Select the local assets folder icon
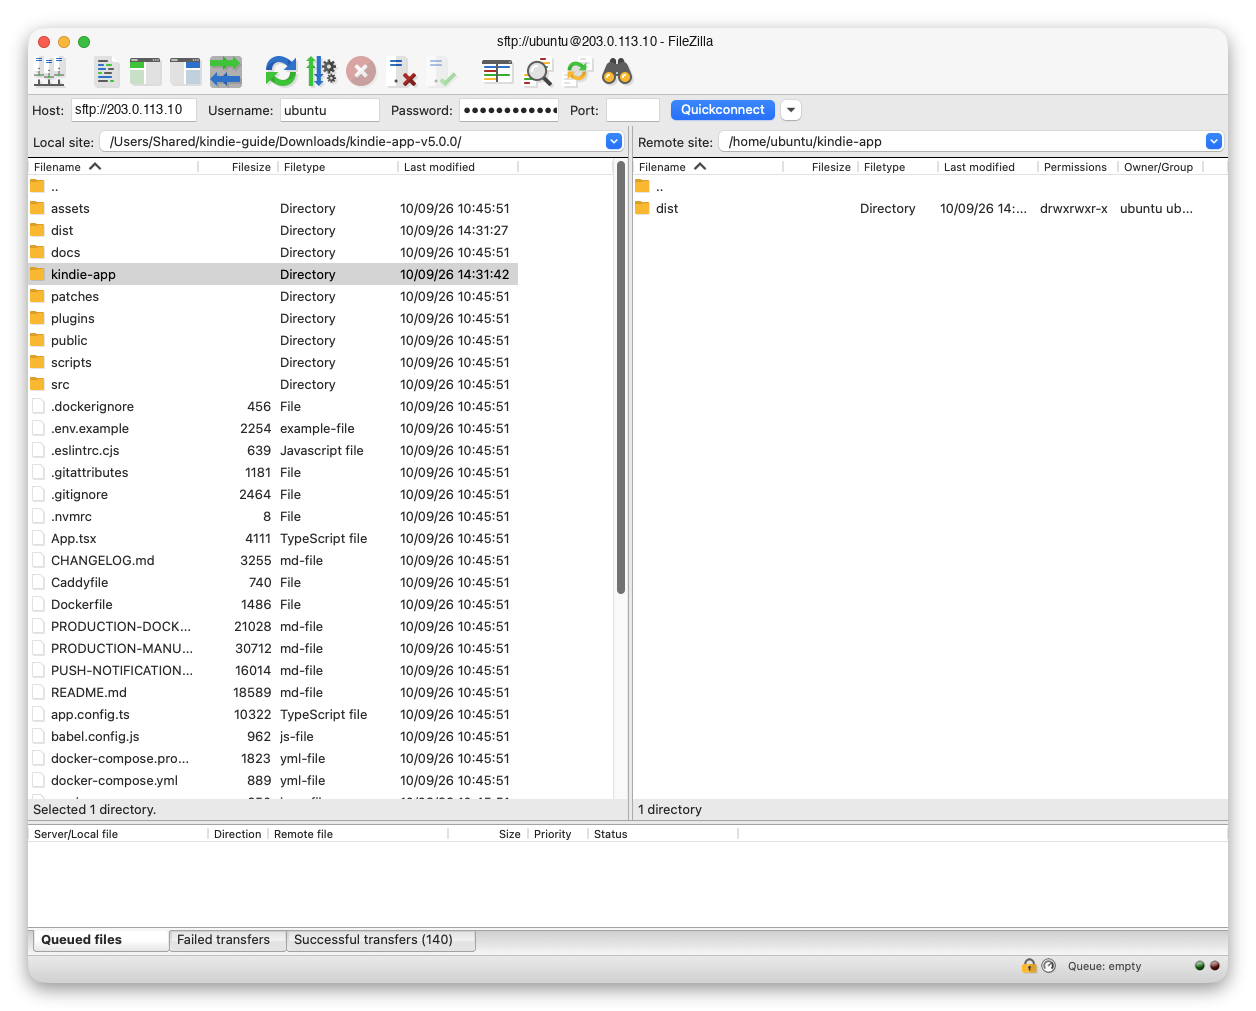This screenshot has width=1256, height=1011. click(x=38, y=208)
